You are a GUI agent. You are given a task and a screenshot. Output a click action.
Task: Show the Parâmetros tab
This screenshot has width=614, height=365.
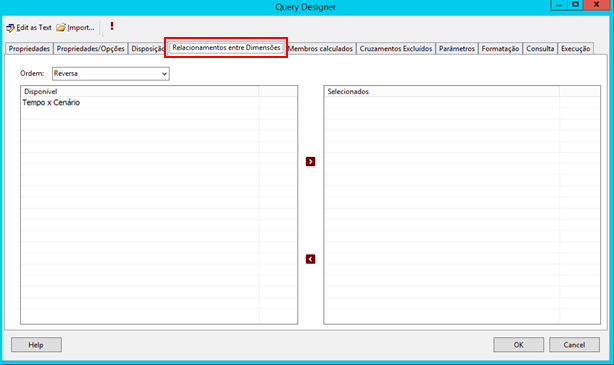tap(457, 49)
